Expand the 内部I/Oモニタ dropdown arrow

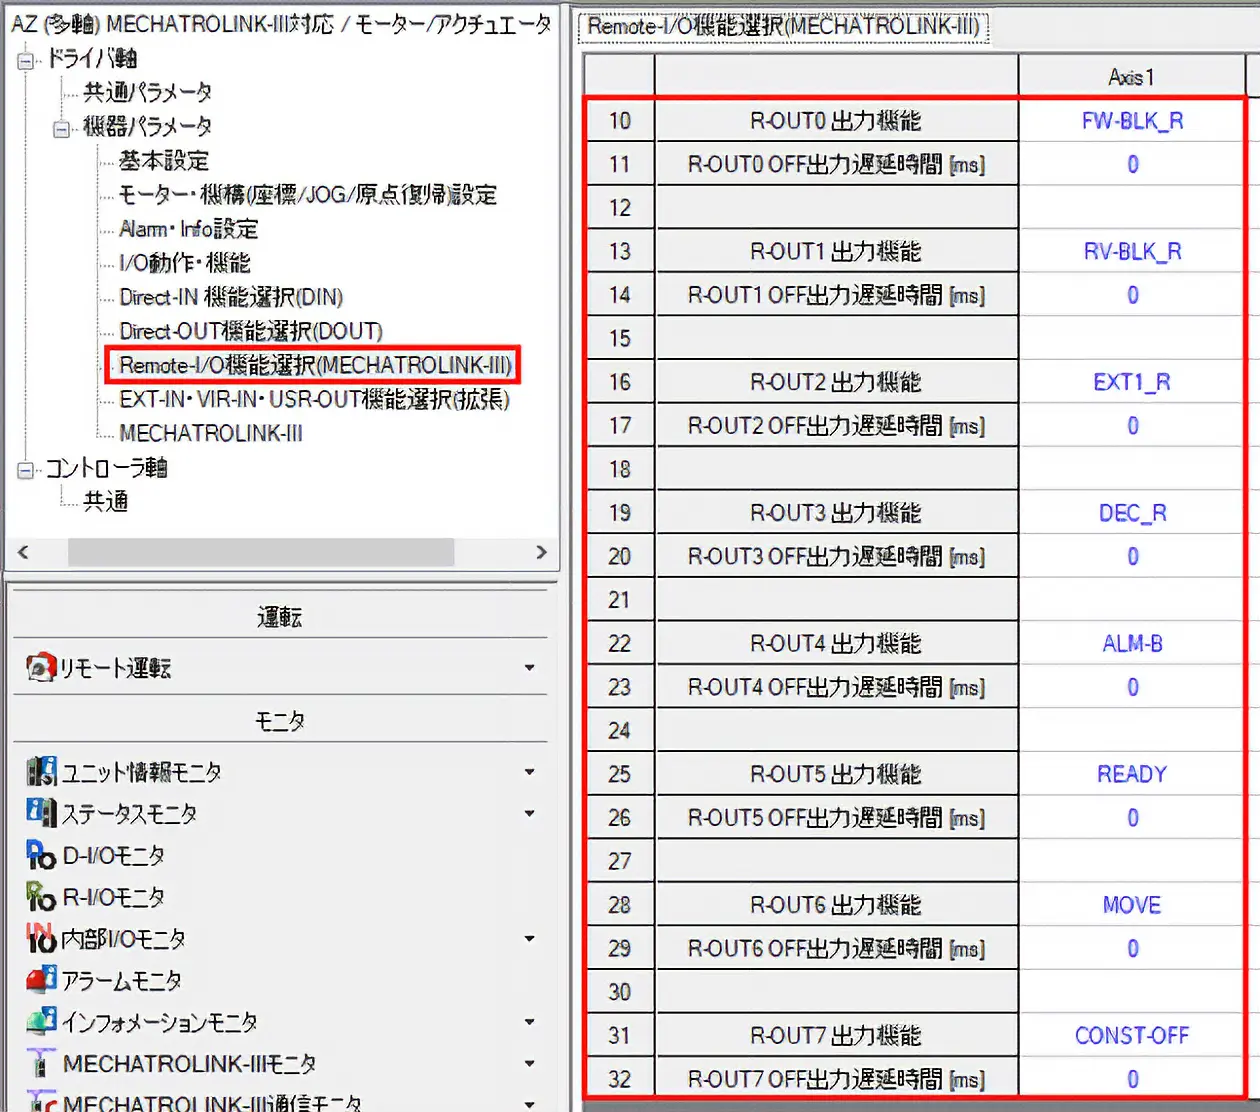(529, 939)
